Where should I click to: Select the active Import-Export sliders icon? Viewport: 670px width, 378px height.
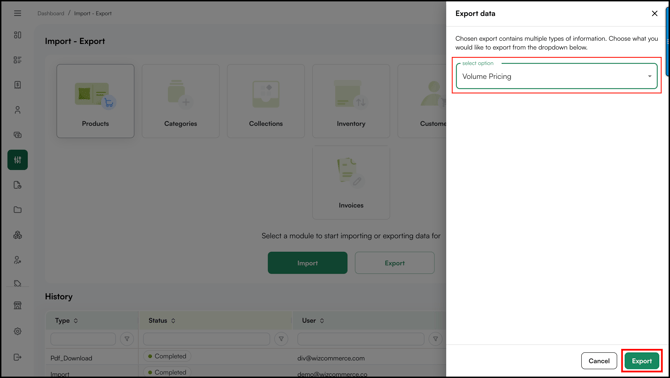coord(18,160)
